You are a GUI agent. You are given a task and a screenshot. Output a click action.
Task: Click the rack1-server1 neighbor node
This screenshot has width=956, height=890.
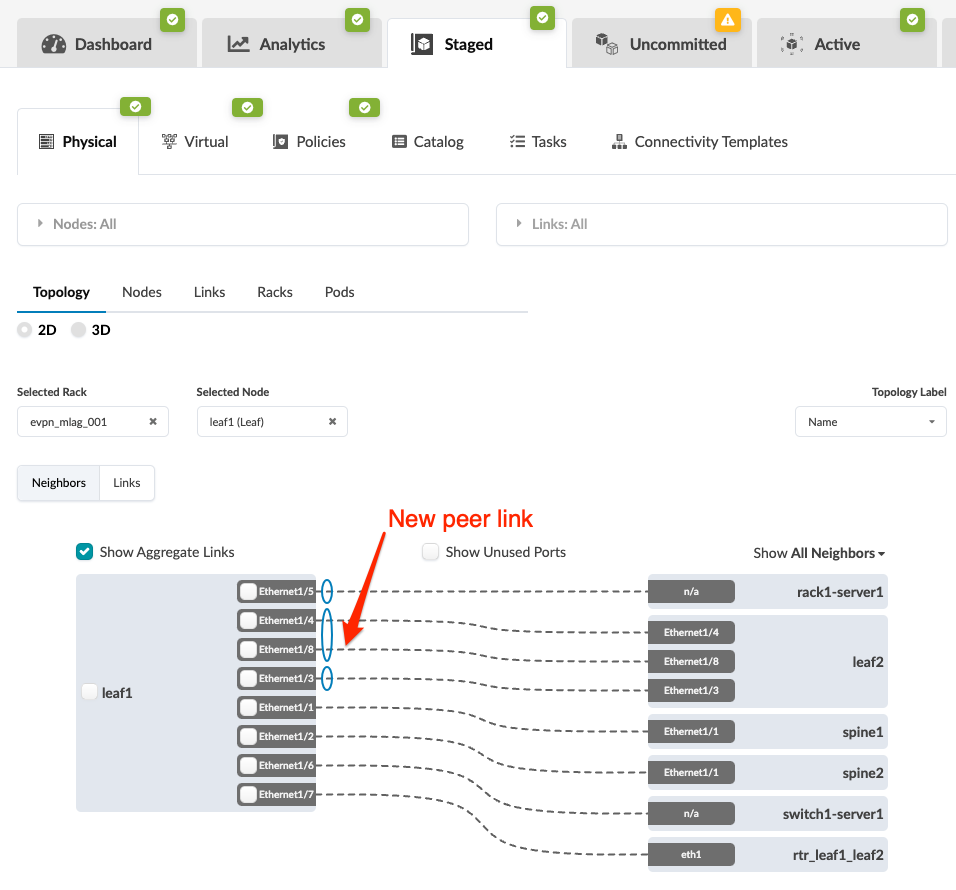768,591
